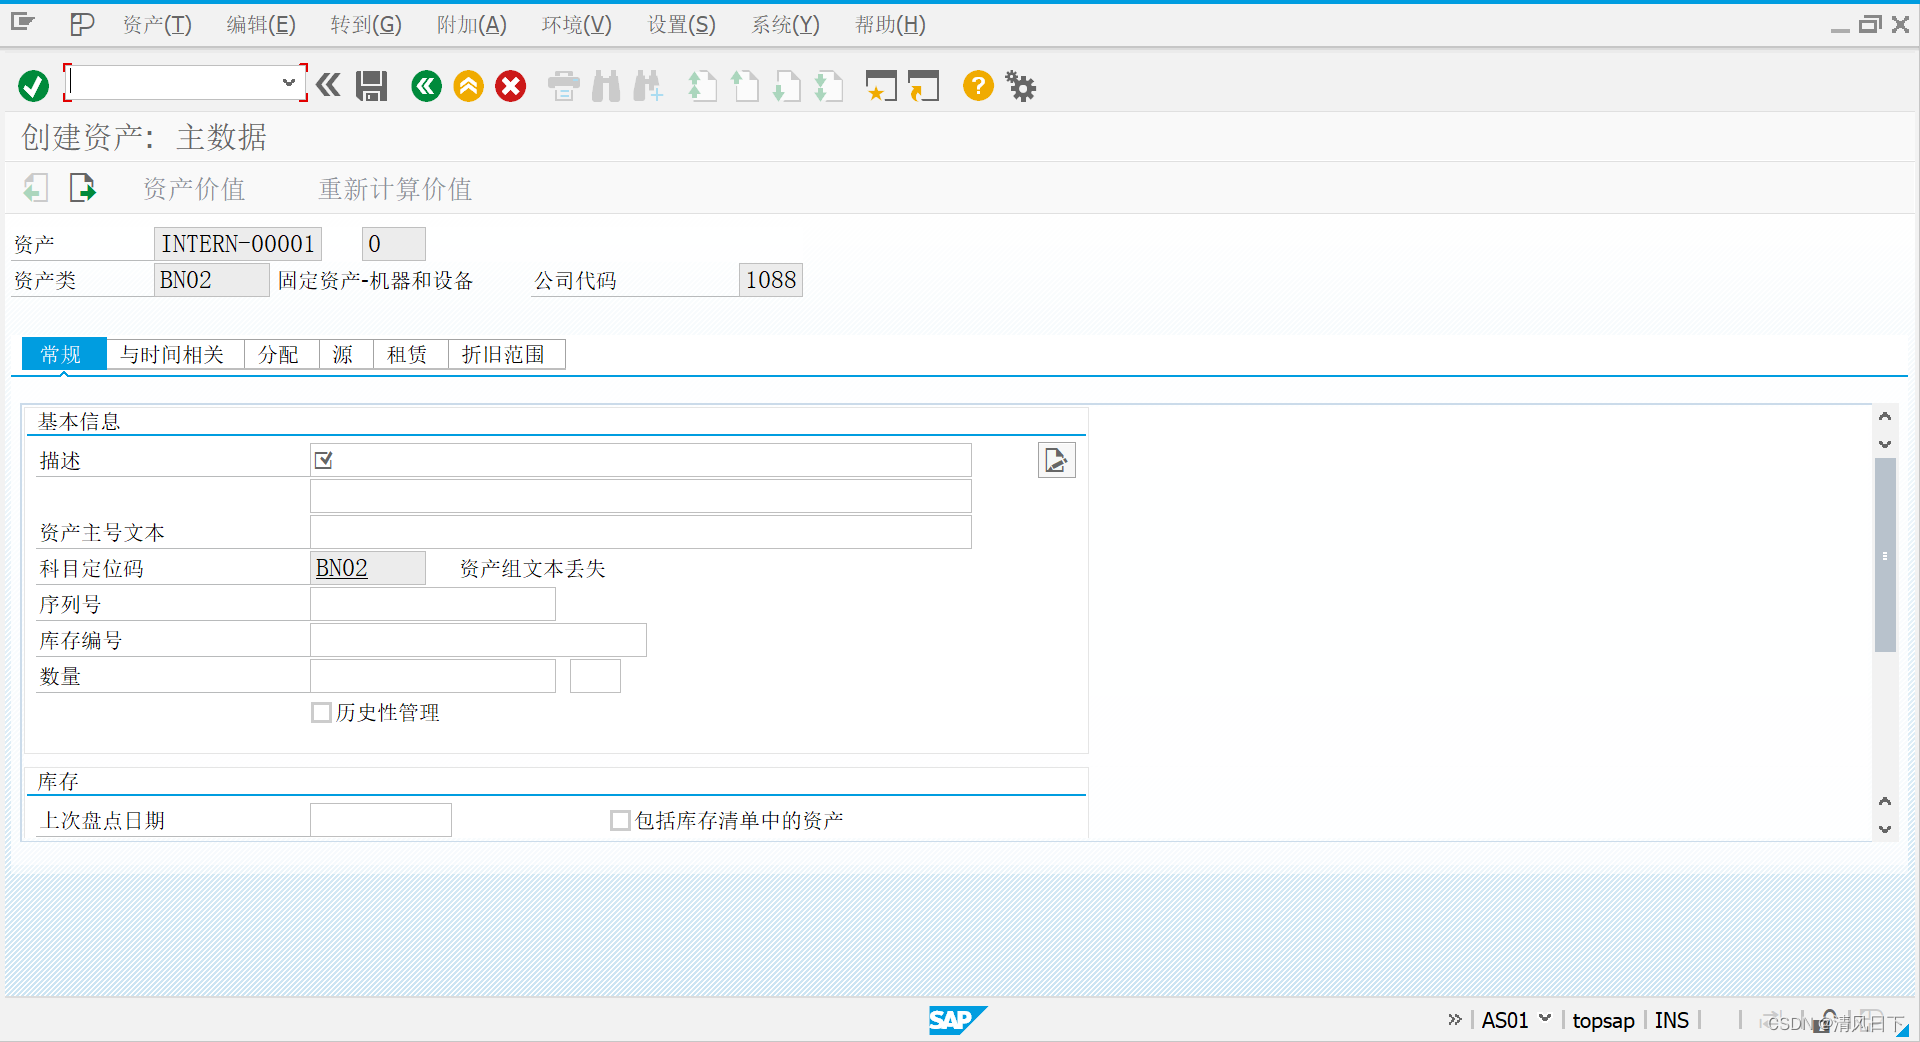Check 包括库存清单中的资产 option
1920x1042 pixels.
620,820
